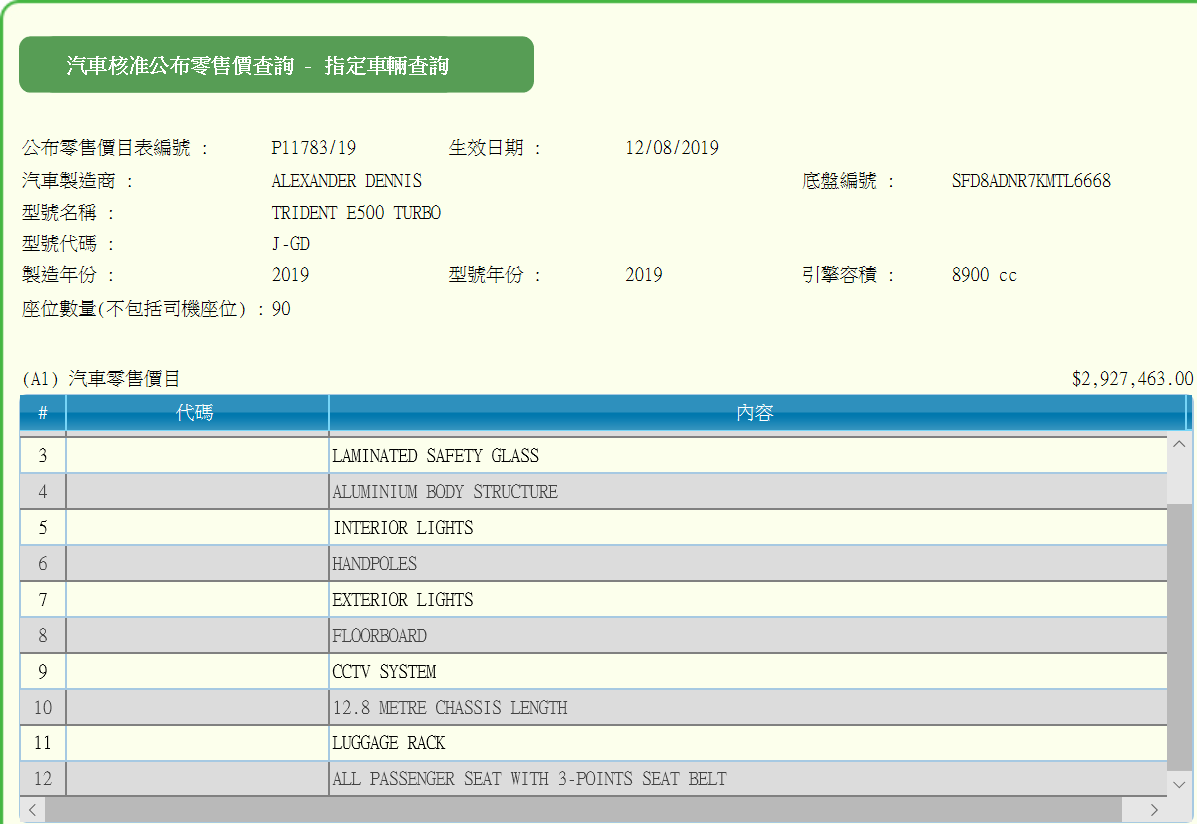Image resolution: width=1197 pixels, height=824 pixels.
Task: Click the table's scroll up arrow
Action: pyautogui.click(x=1179, y=444)
